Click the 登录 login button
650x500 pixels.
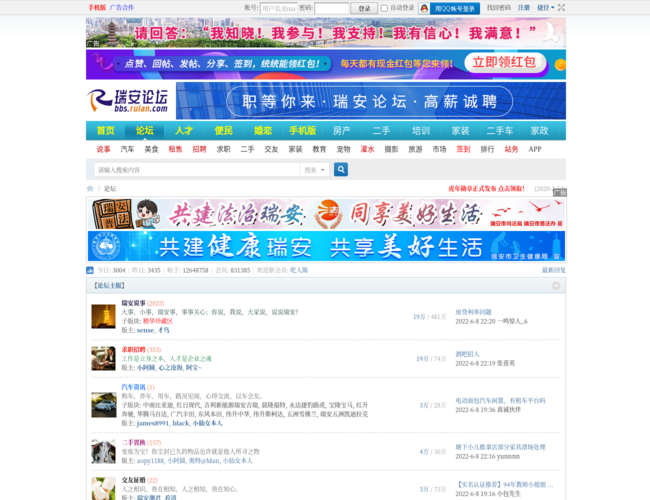364,8
